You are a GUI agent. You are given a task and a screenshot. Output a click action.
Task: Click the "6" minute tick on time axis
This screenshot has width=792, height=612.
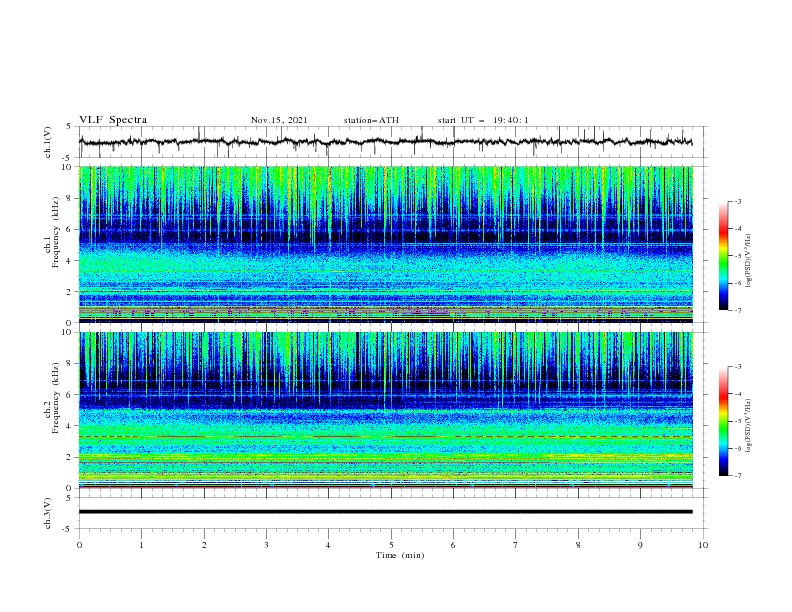453,545
